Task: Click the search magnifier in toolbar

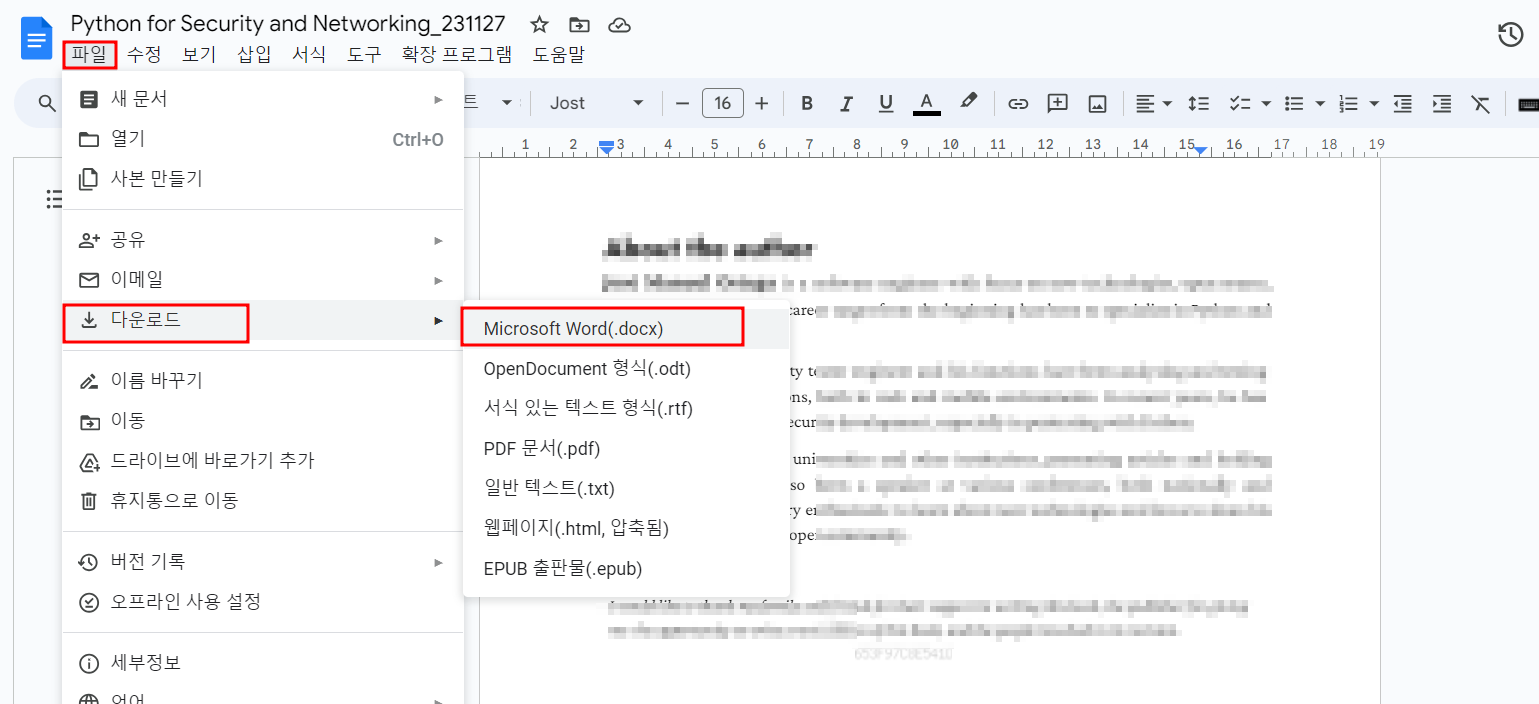Action: pos(47,103)
